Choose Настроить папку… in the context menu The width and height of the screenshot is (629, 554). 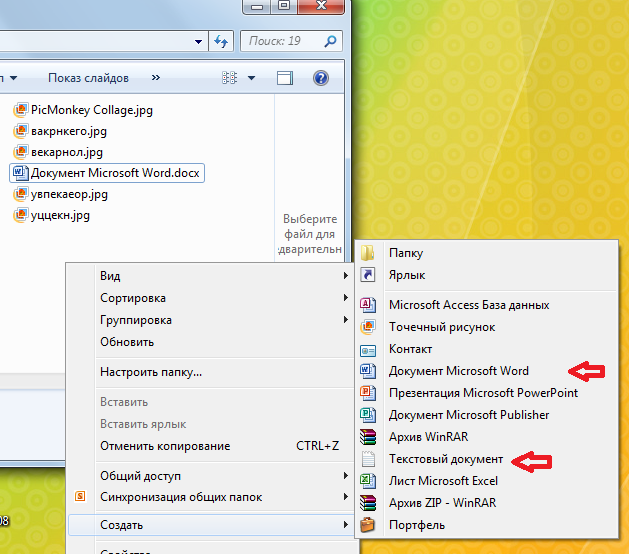tap(211, 372)
